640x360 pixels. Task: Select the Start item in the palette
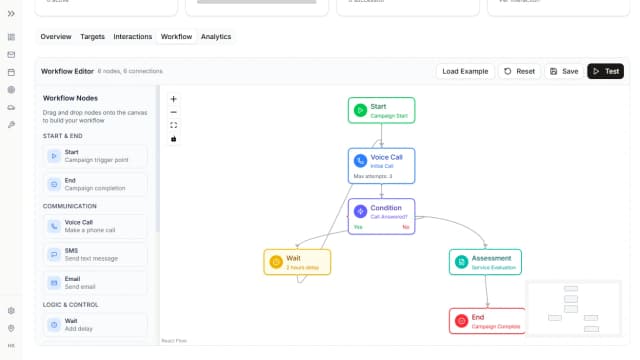(95, 156)
